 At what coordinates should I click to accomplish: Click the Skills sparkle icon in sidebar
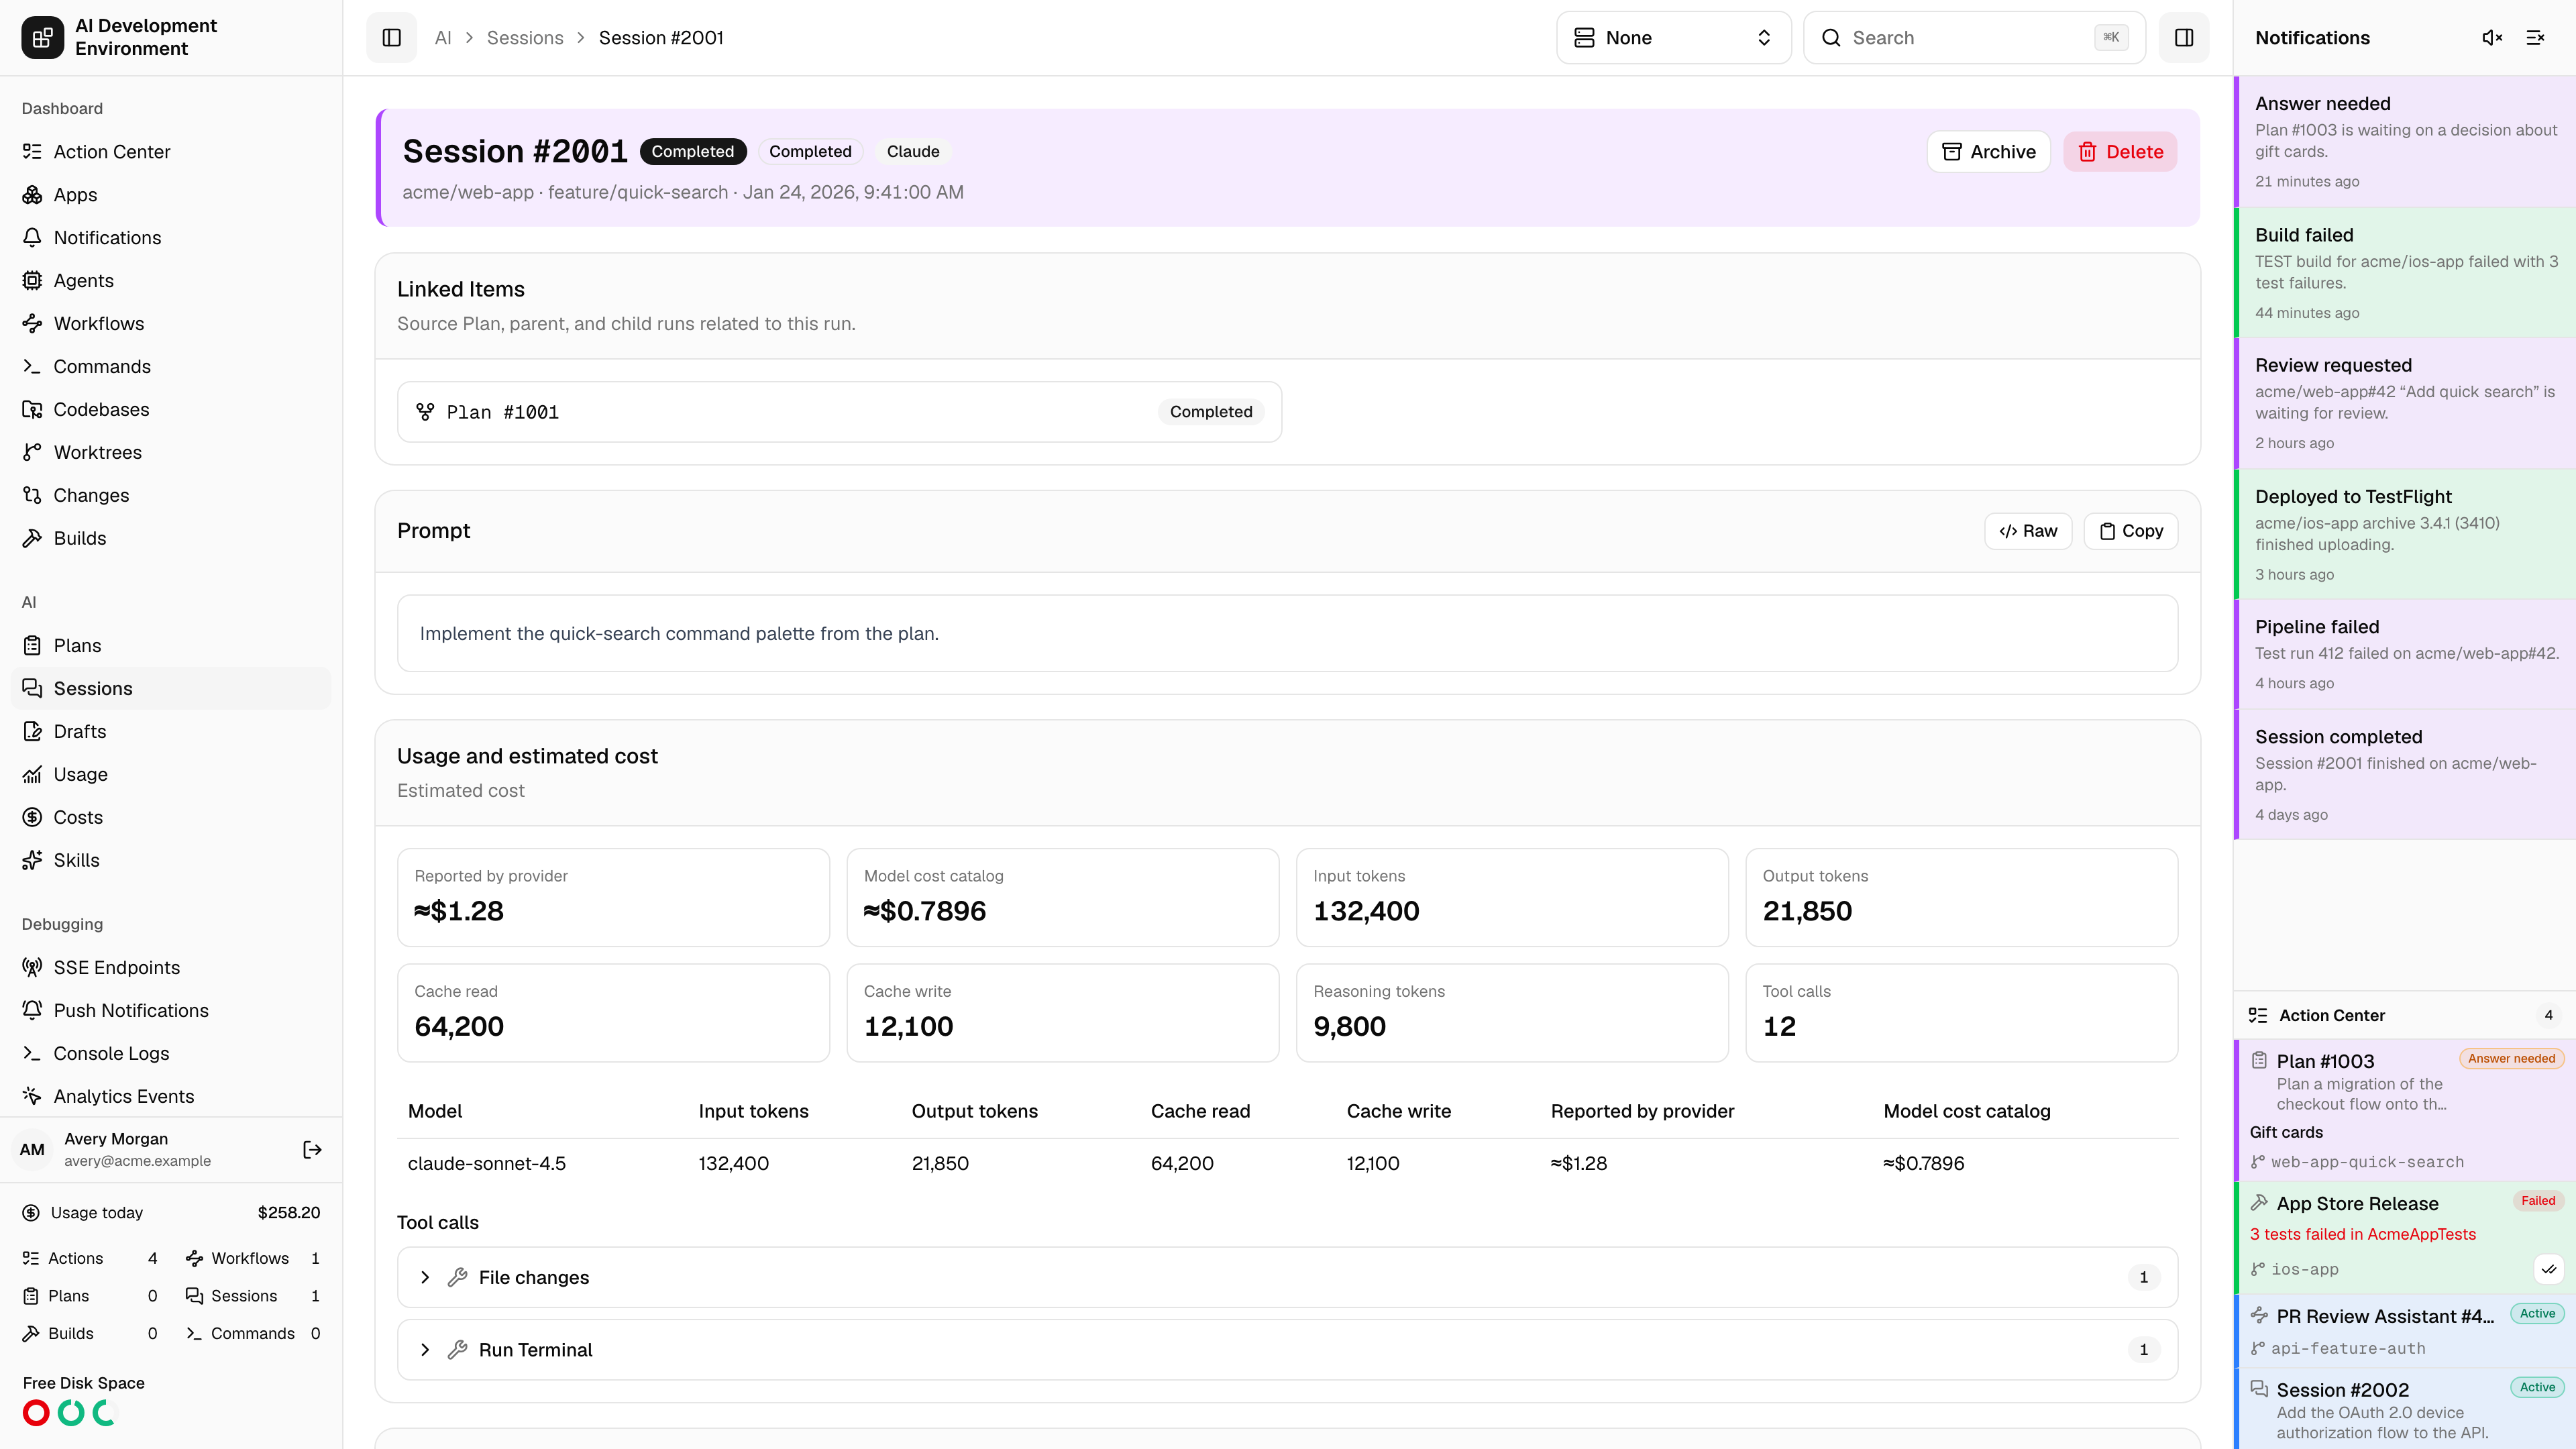tap(32, 861)
